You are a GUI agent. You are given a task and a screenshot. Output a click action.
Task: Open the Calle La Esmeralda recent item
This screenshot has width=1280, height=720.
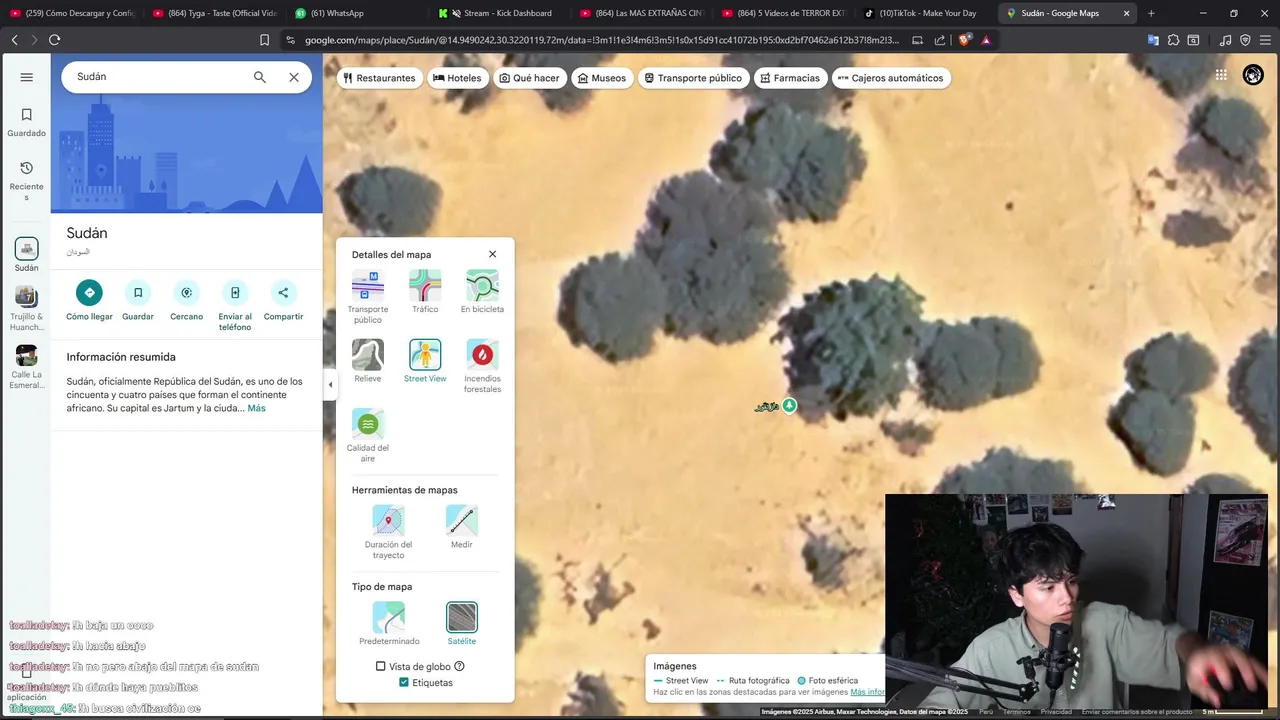point(27,367)
